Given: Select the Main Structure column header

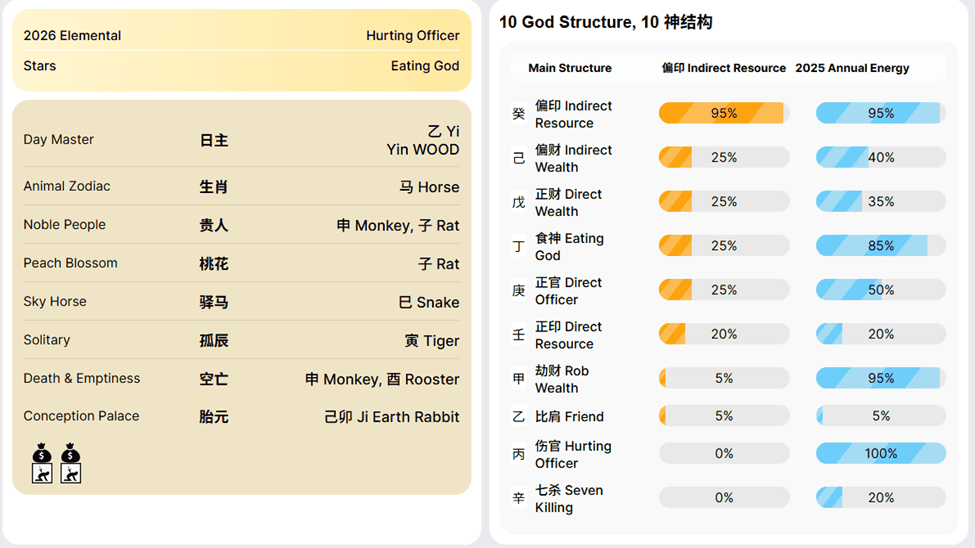Looking at the screenshot, I should (570, 68).
